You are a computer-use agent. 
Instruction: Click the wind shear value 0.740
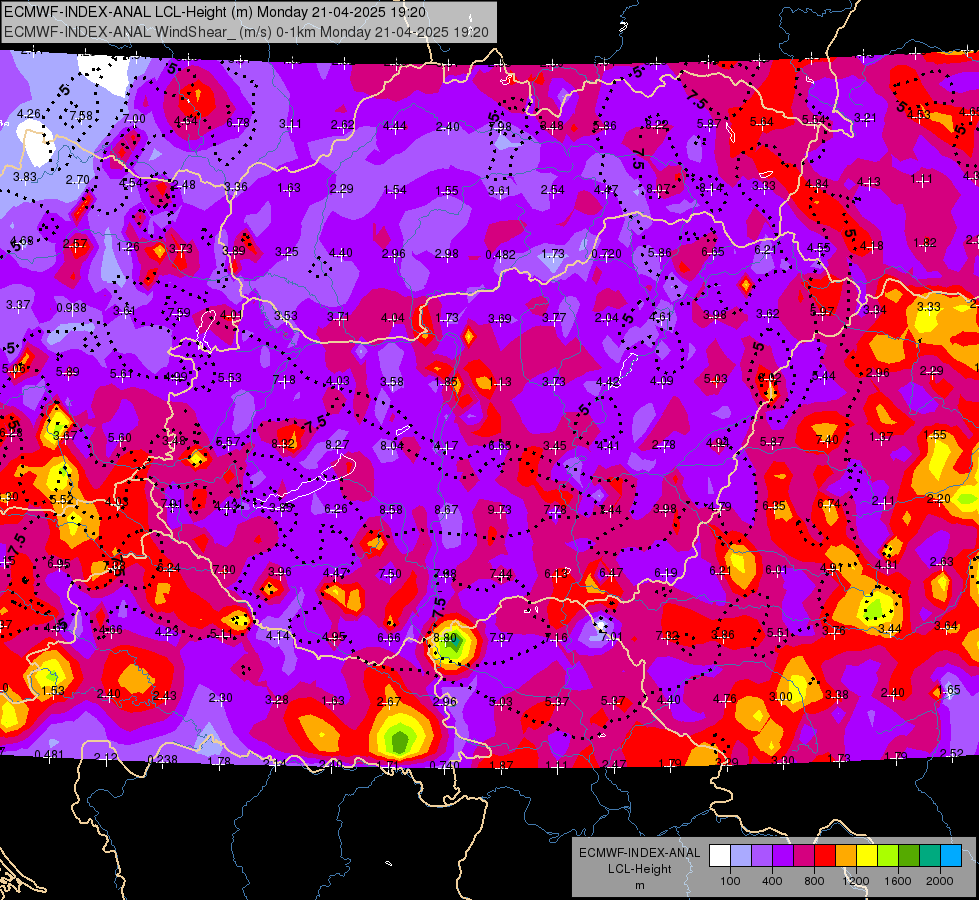click(x=445, y=765)
